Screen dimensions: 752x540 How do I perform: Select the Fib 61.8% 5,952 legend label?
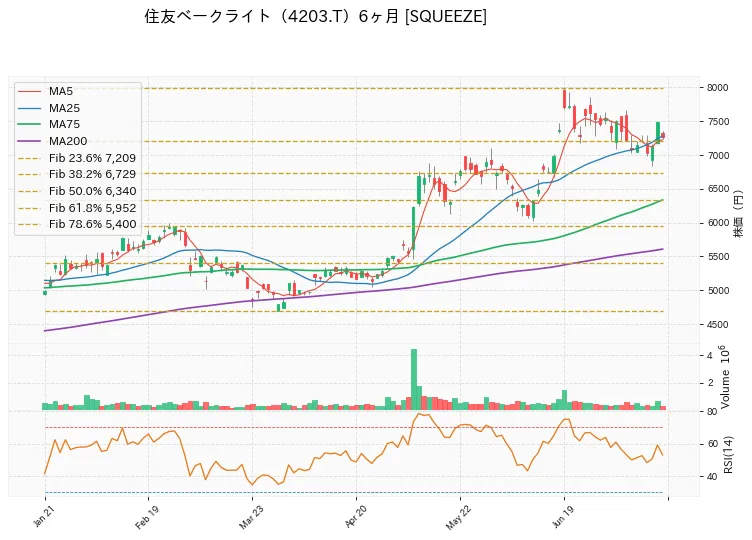92,208
